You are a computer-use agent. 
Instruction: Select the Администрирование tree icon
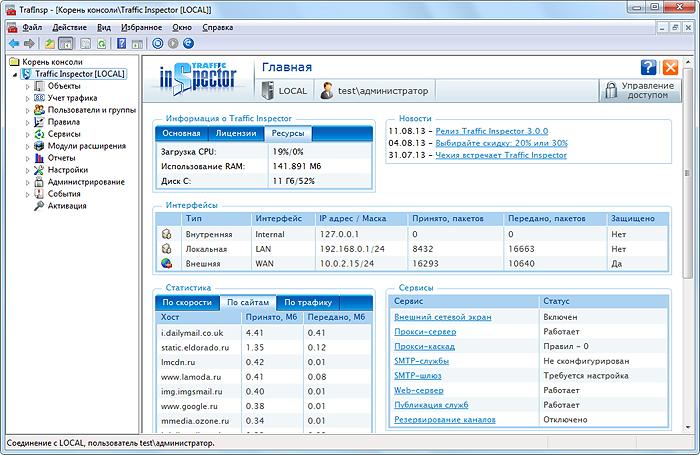tap(39, 182)
